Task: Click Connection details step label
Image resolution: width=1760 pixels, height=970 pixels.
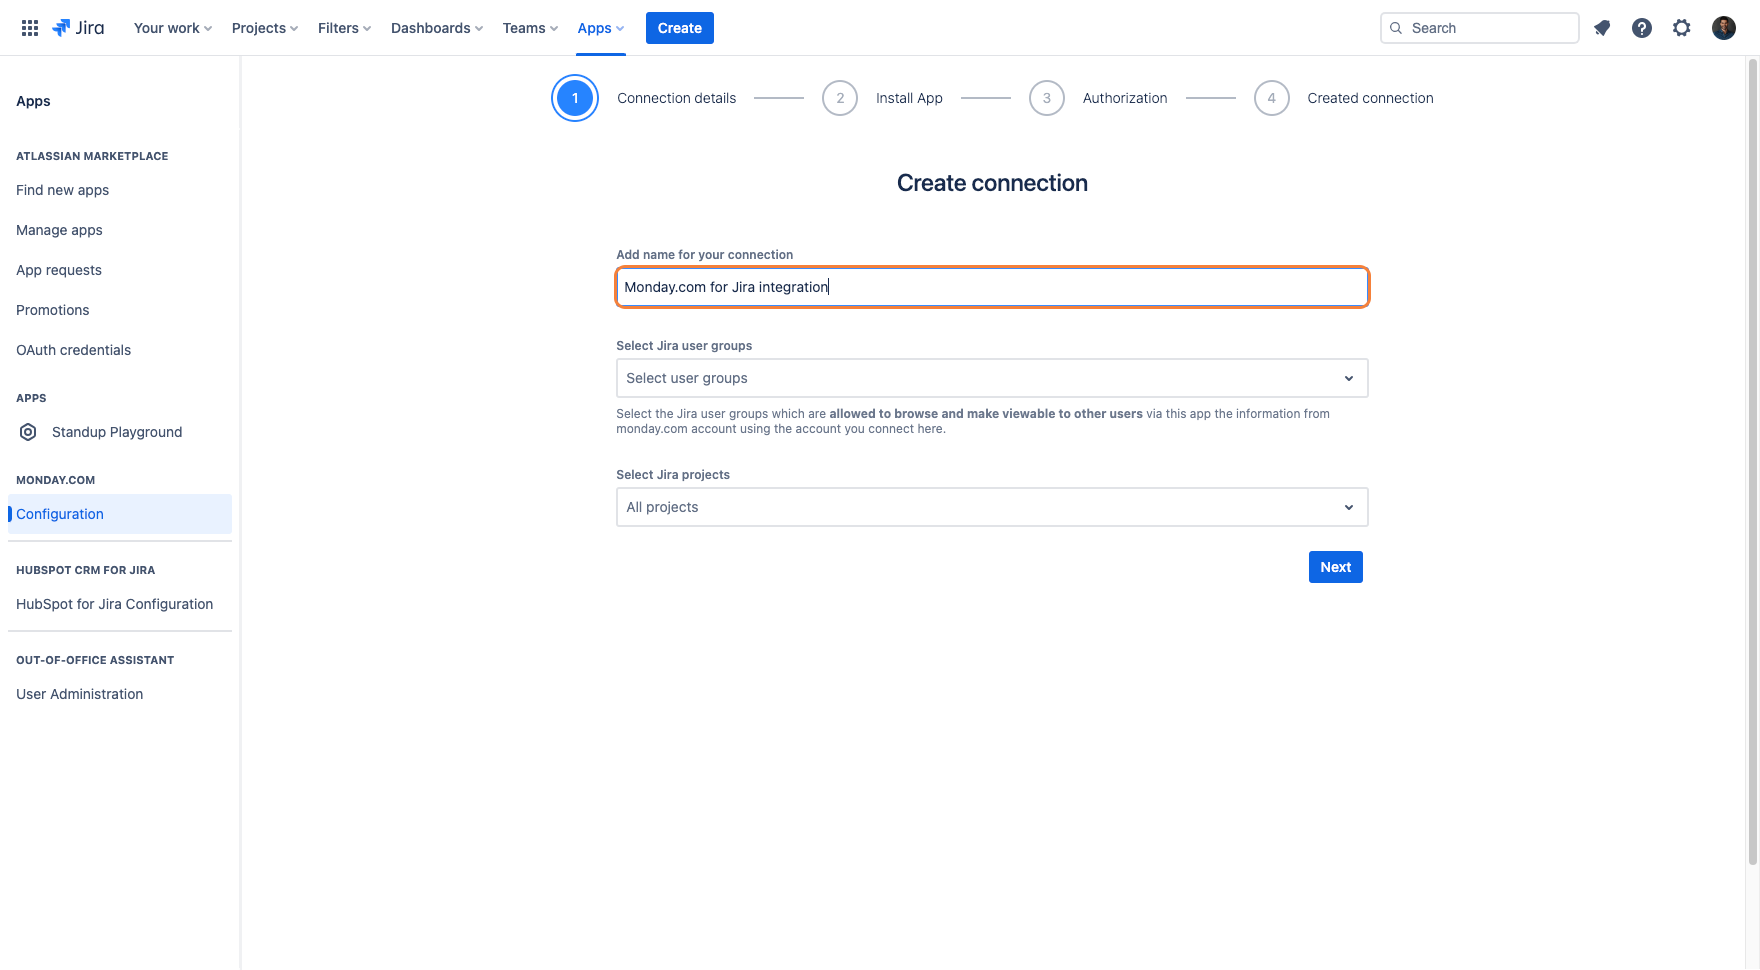Action: 677,98
